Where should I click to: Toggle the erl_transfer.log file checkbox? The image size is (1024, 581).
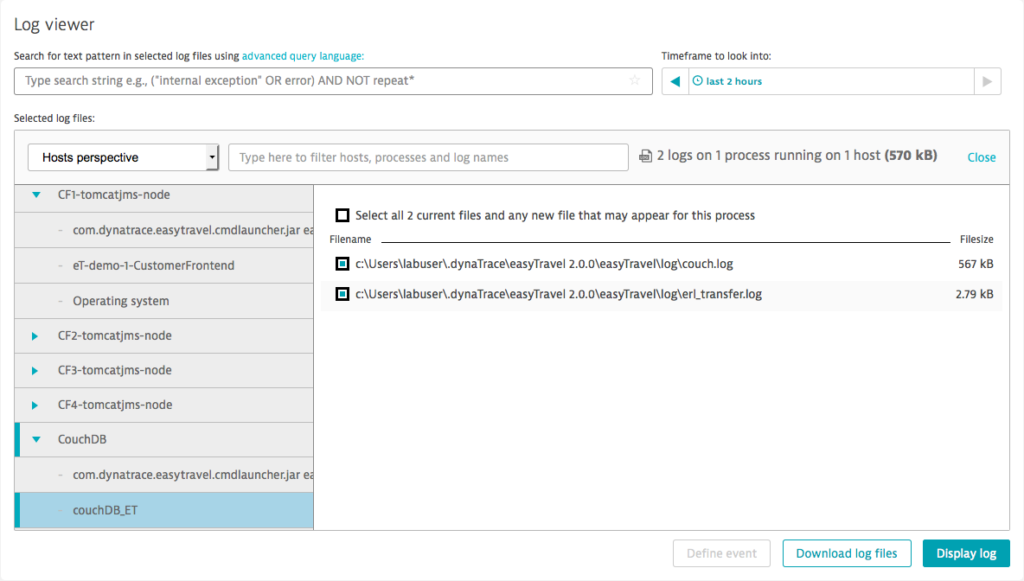coord(342,294)
